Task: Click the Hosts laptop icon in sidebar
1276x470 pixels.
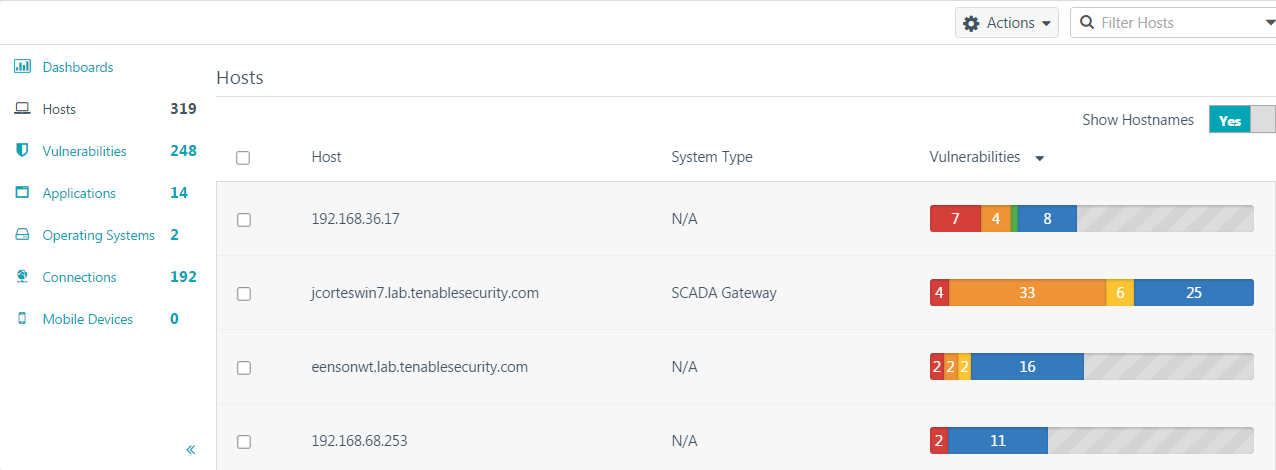Action: (x=22, y=109)
